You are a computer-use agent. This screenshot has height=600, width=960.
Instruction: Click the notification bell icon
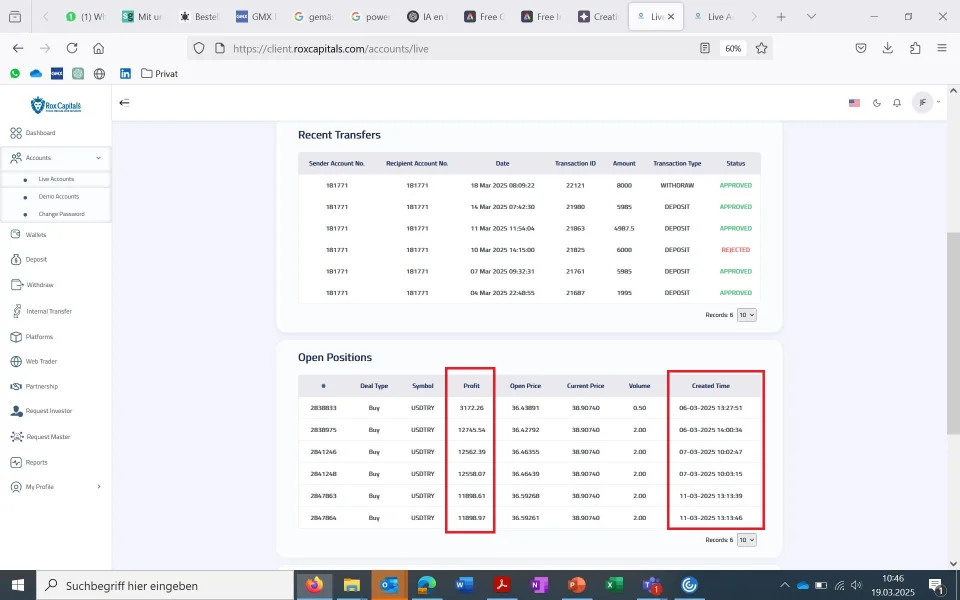(x=897, y=103)
